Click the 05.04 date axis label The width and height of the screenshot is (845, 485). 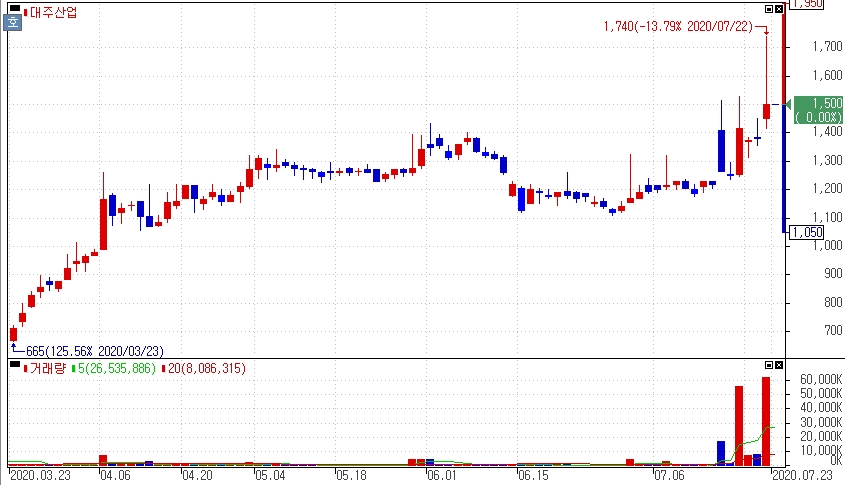(270, 475)
